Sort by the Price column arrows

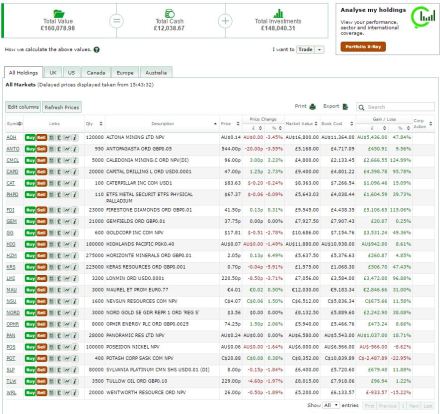238,124
